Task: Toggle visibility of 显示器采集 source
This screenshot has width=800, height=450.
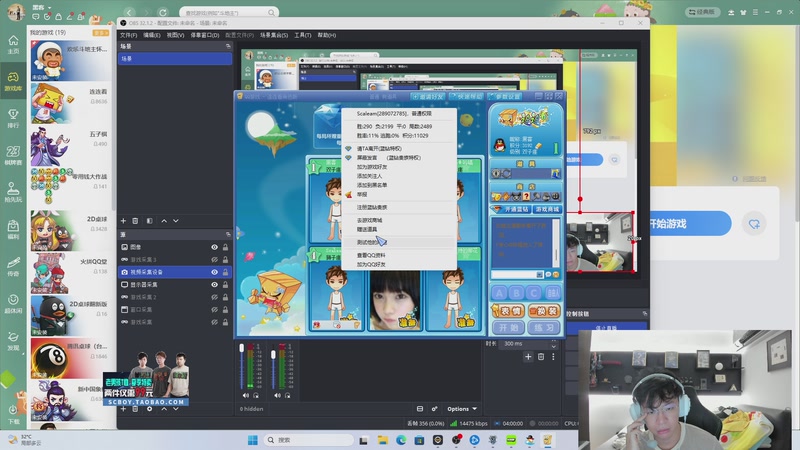Action: (214, 285)
